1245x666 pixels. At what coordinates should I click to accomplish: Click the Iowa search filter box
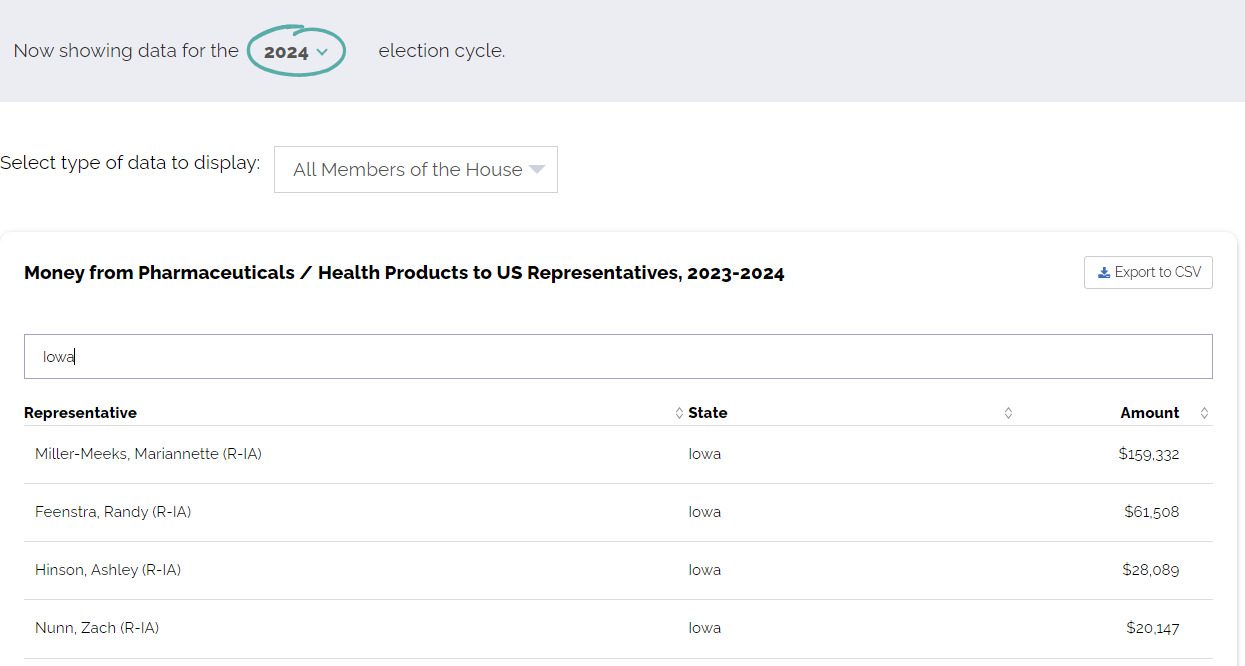coord(616,355)
